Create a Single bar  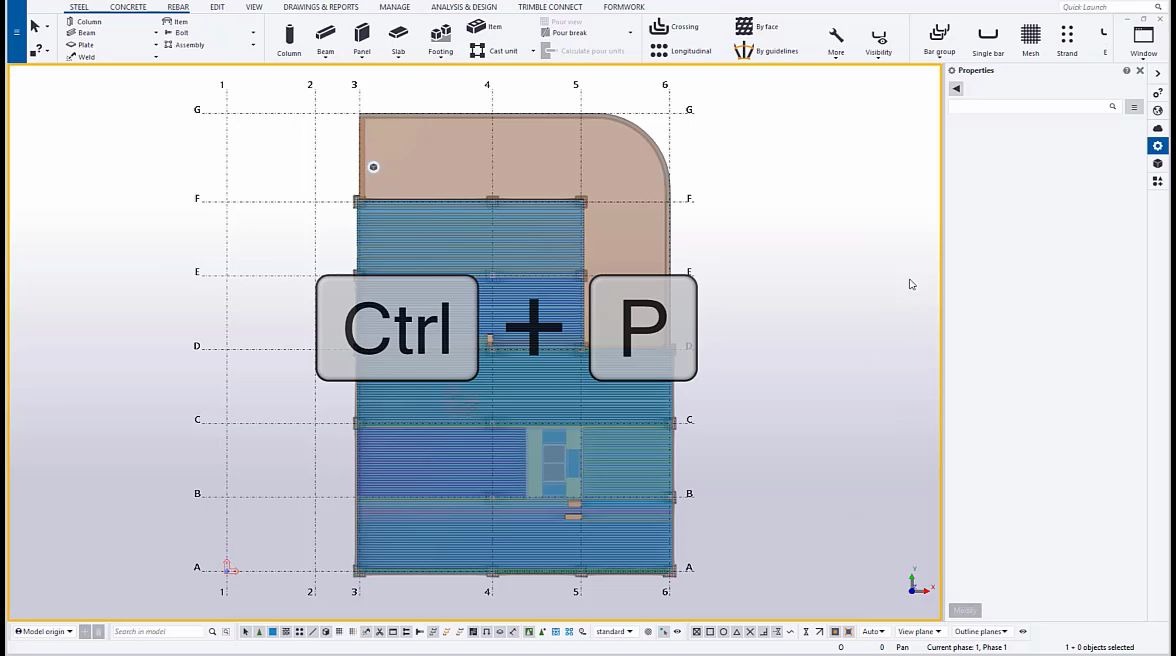click(988, 40)
